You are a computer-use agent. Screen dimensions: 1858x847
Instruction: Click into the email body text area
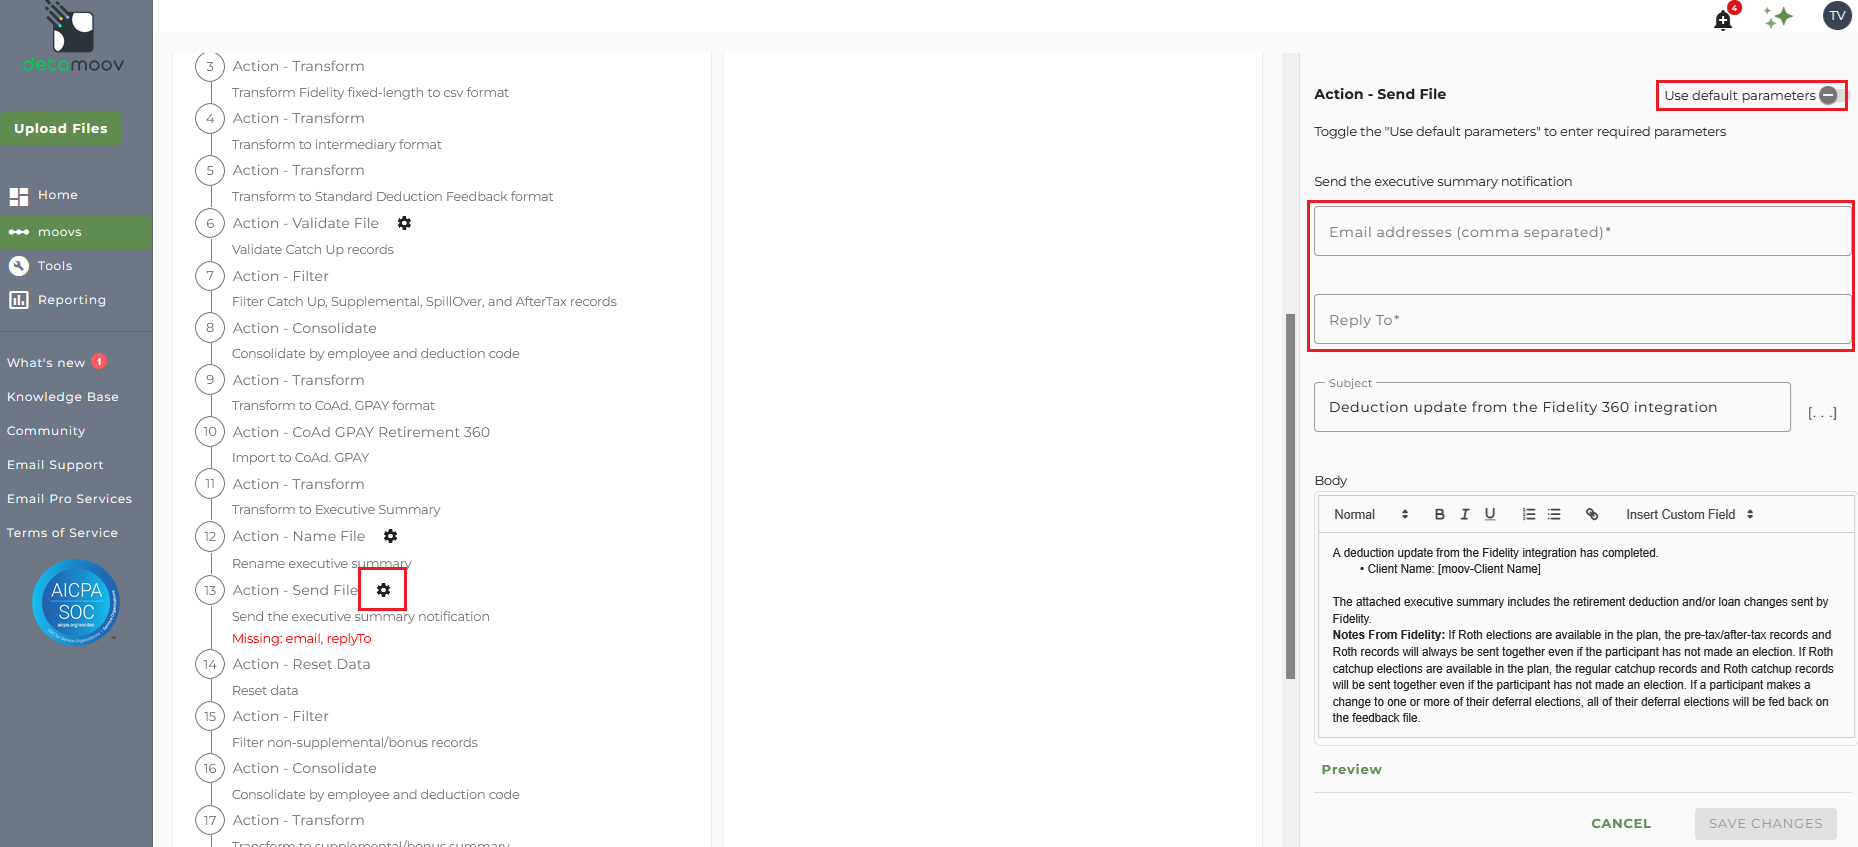coord(1586,636)
